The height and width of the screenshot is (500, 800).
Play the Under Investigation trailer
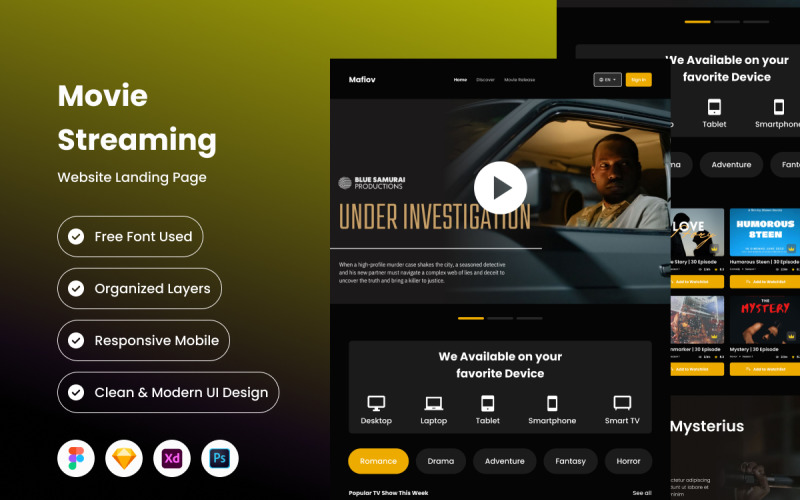pos(500,187)
